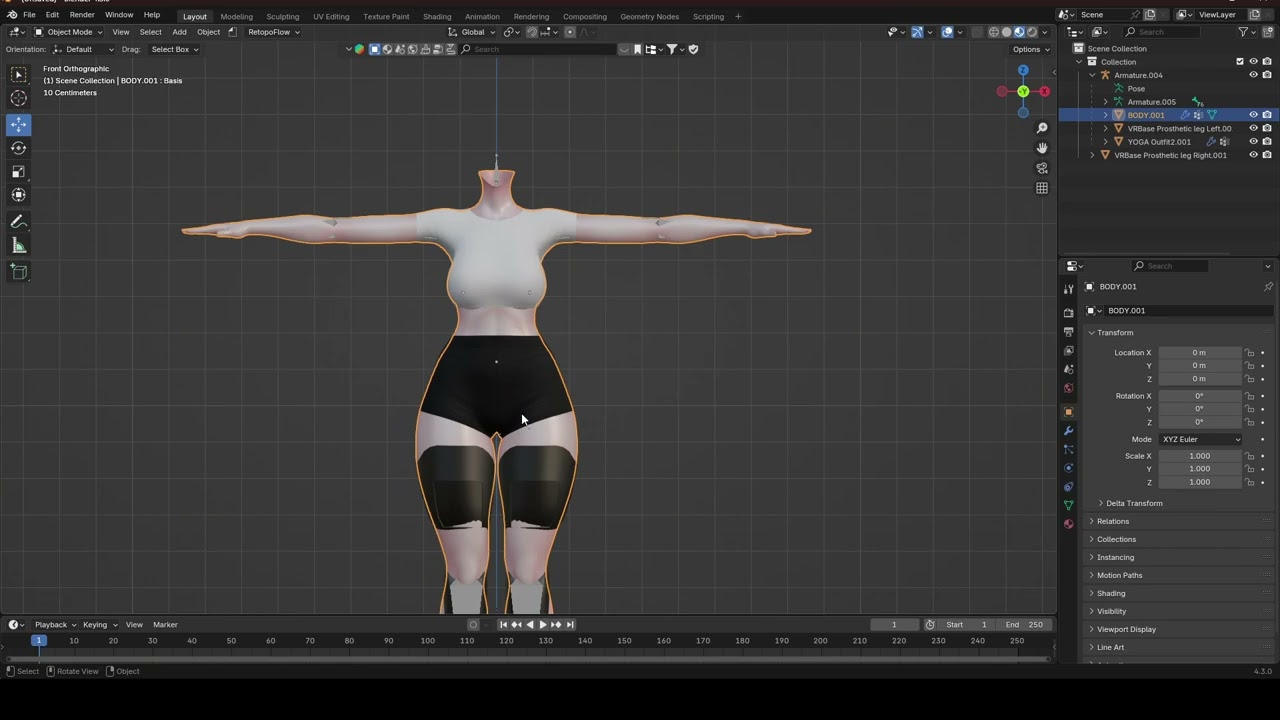The width and height of the screenshot is (1280, 720).
Task: Switch to the Shading workspace tab
Action: tap(437, 16)
